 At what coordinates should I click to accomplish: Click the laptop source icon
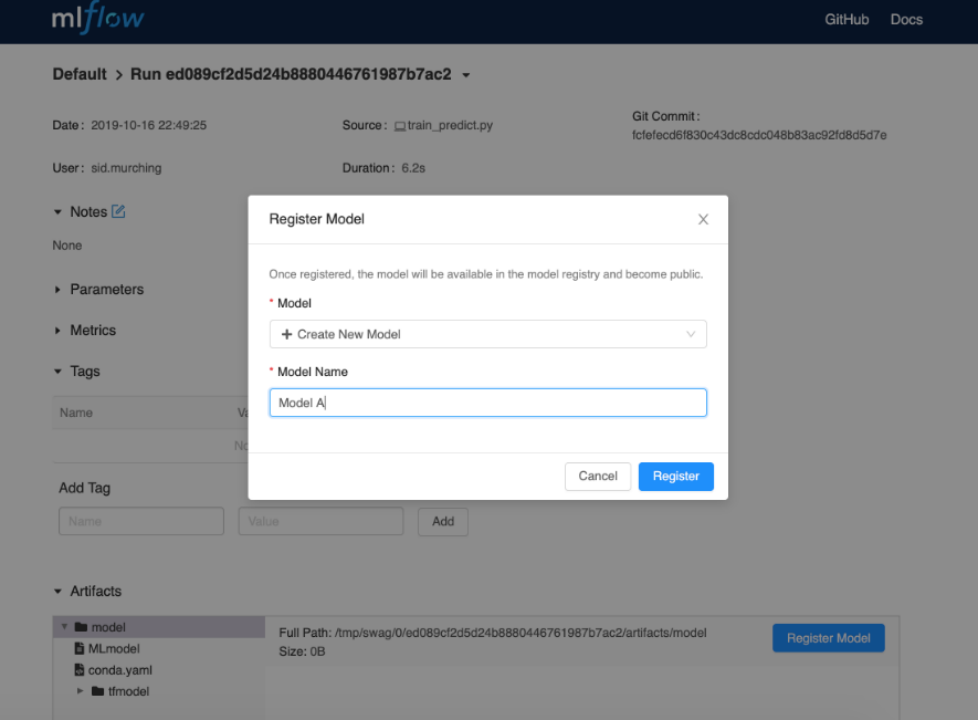tap(400, 126)
